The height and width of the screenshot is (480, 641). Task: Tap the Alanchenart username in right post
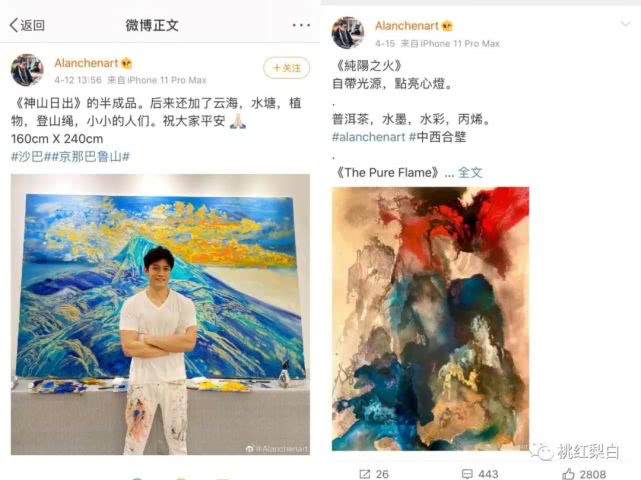point(407,26)
